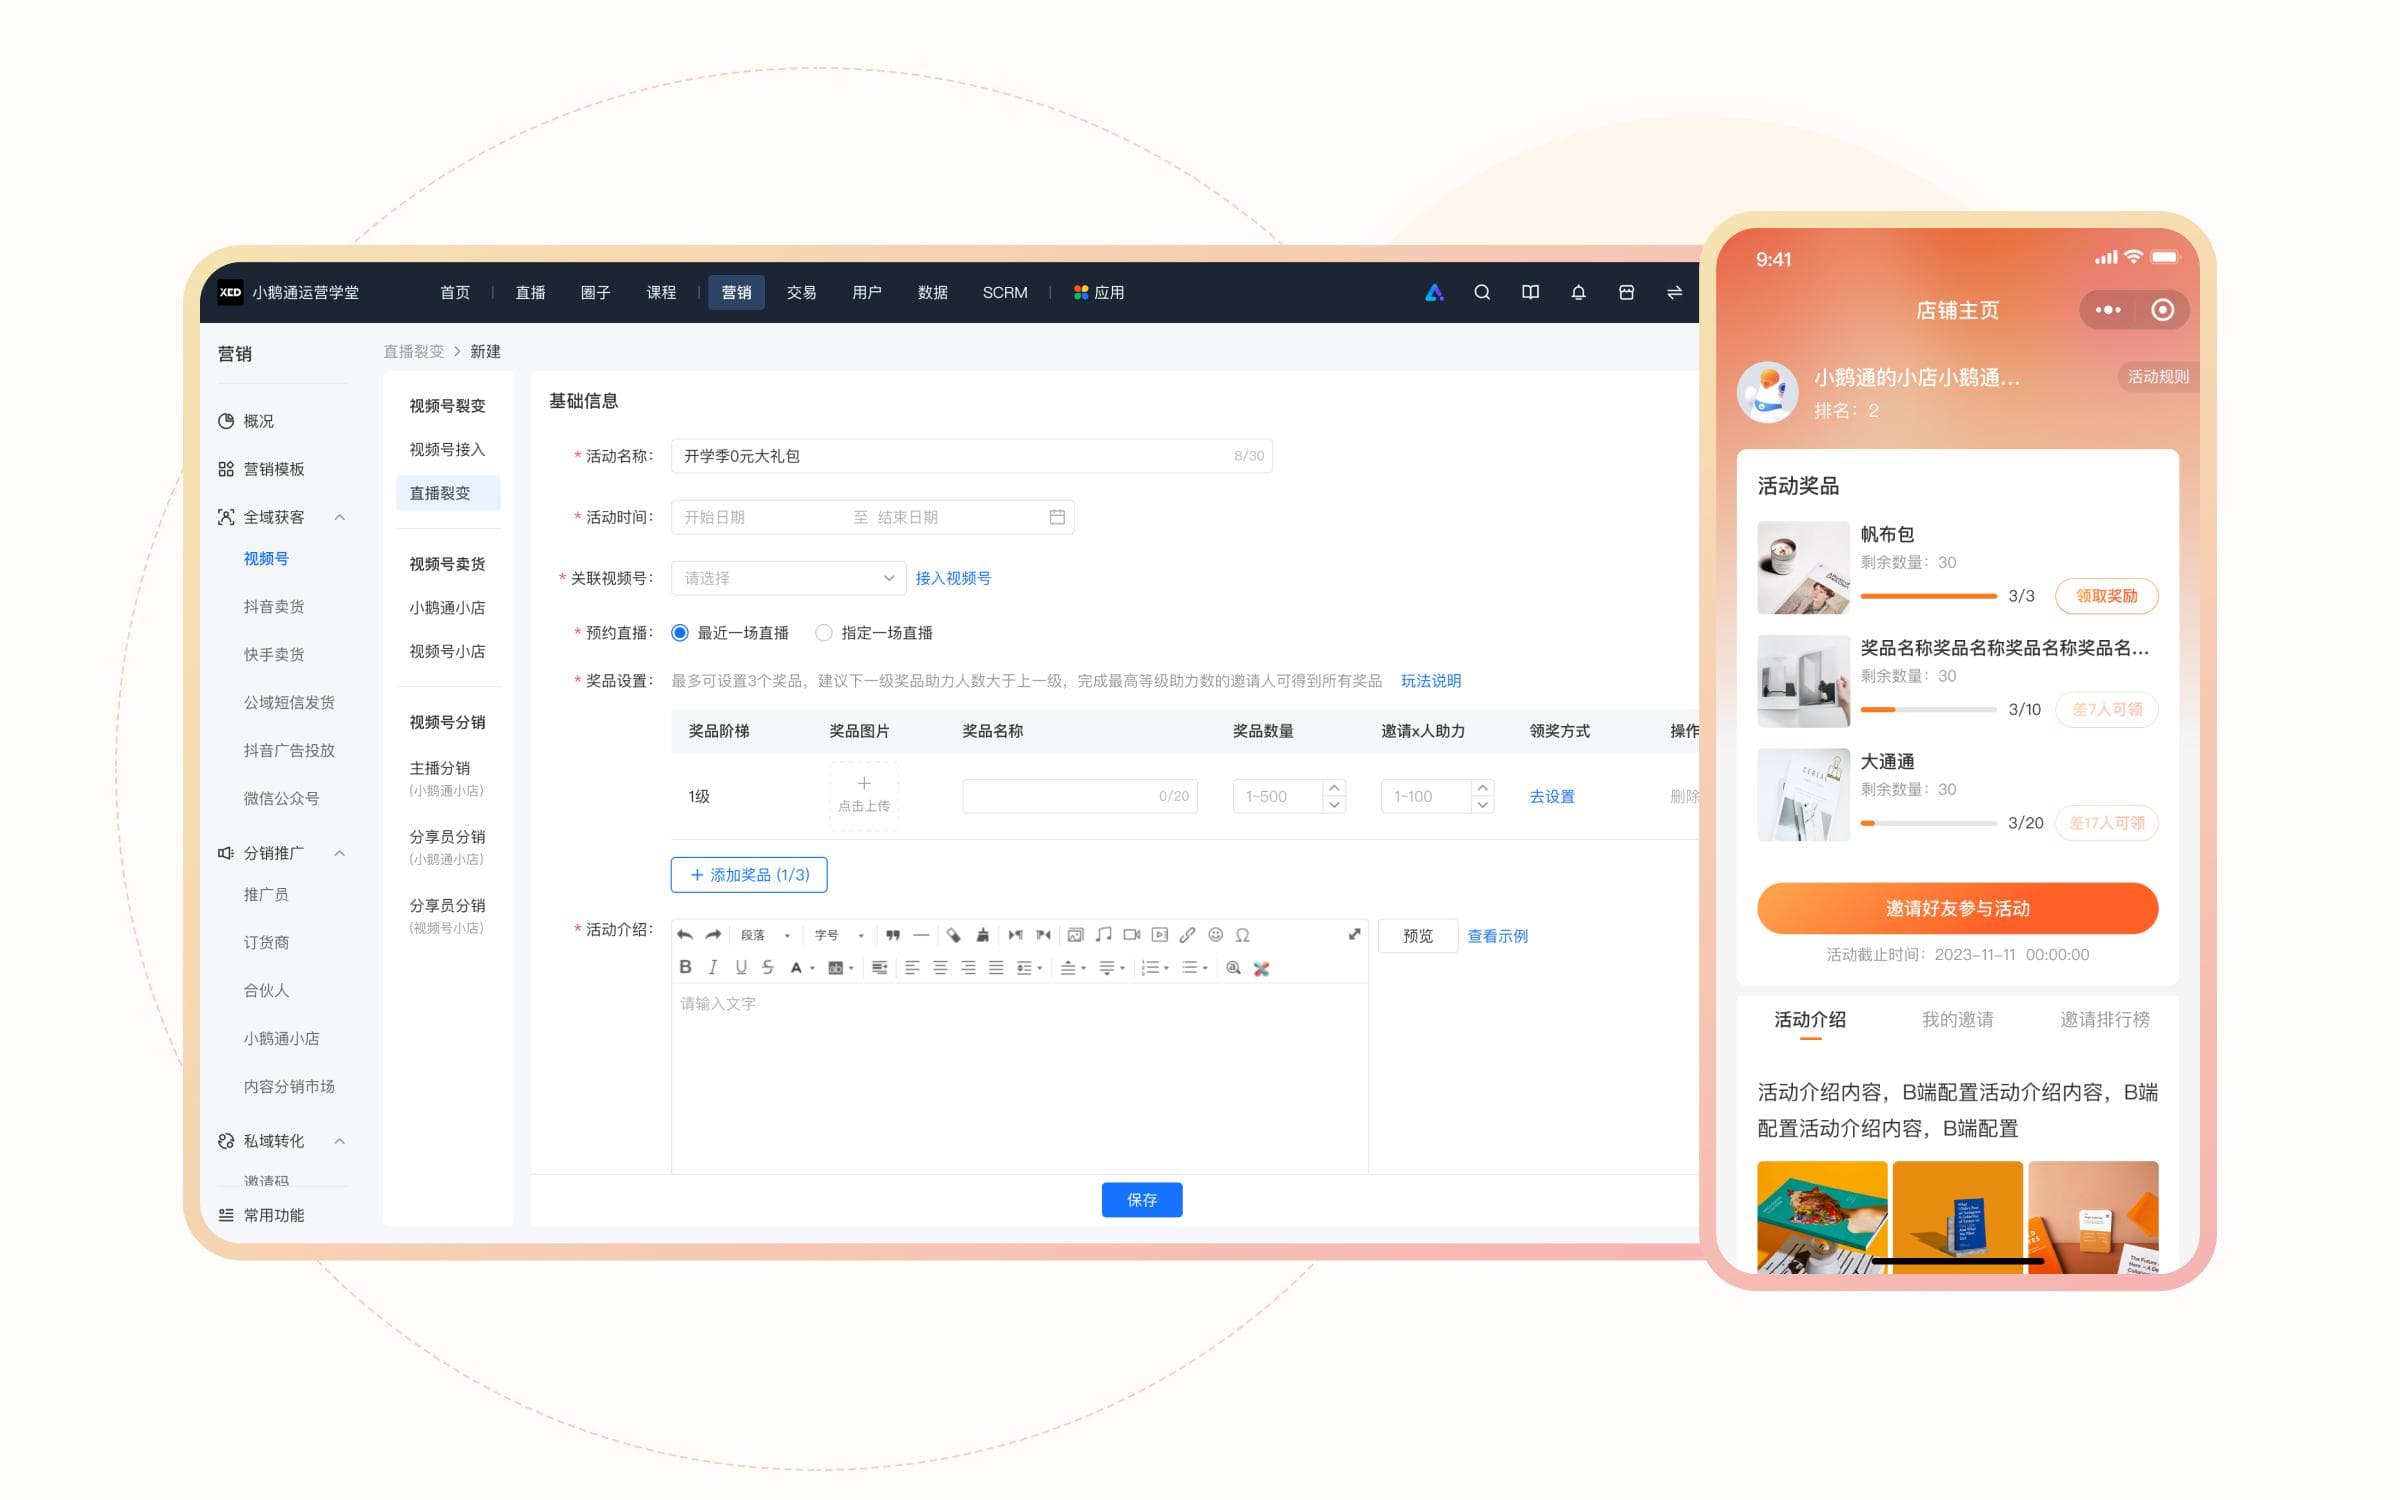Image resolution: width=2400 pixels, height=1500 pixels.
Task: Insert video camera icon in editor
Action: click(x=1131, y=935)
